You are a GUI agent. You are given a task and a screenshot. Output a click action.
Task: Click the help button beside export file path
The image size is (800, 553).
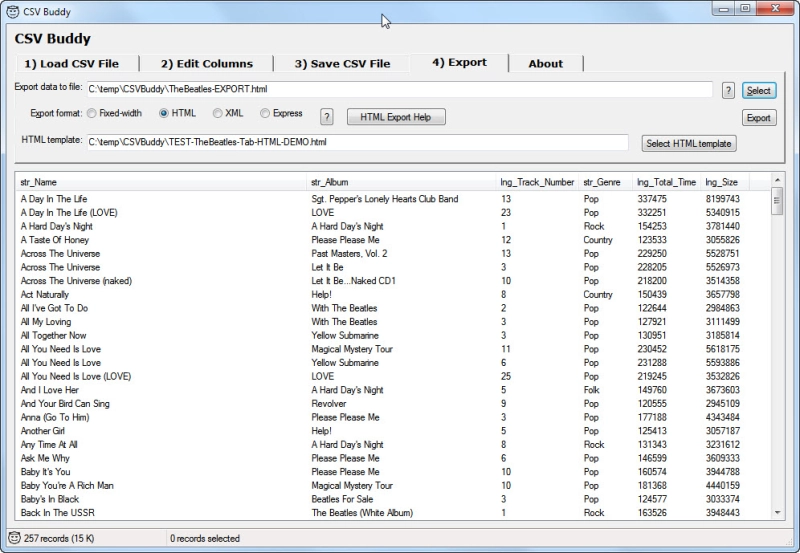(x=728, y=91)
